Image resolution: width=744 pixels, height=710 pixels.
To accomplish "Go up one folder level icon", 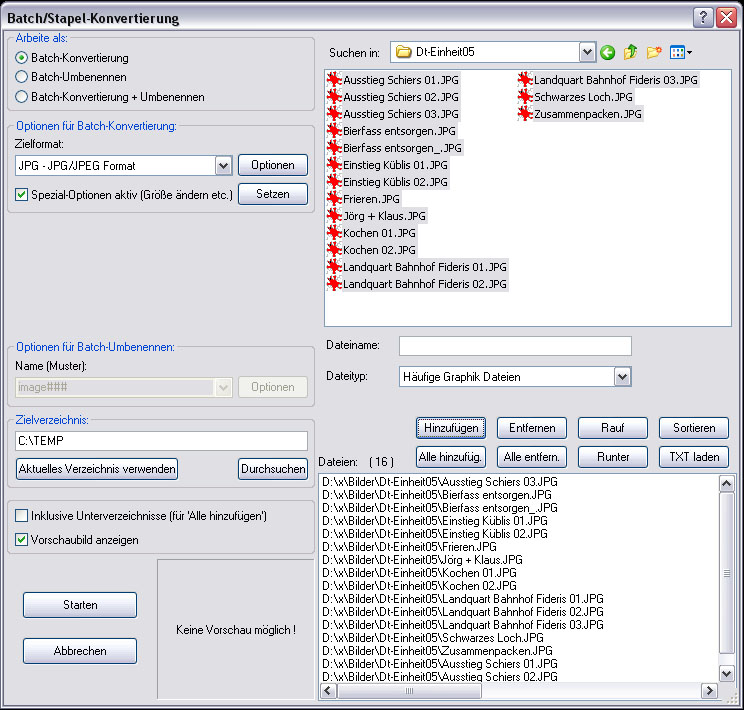I will pos(630,52).
